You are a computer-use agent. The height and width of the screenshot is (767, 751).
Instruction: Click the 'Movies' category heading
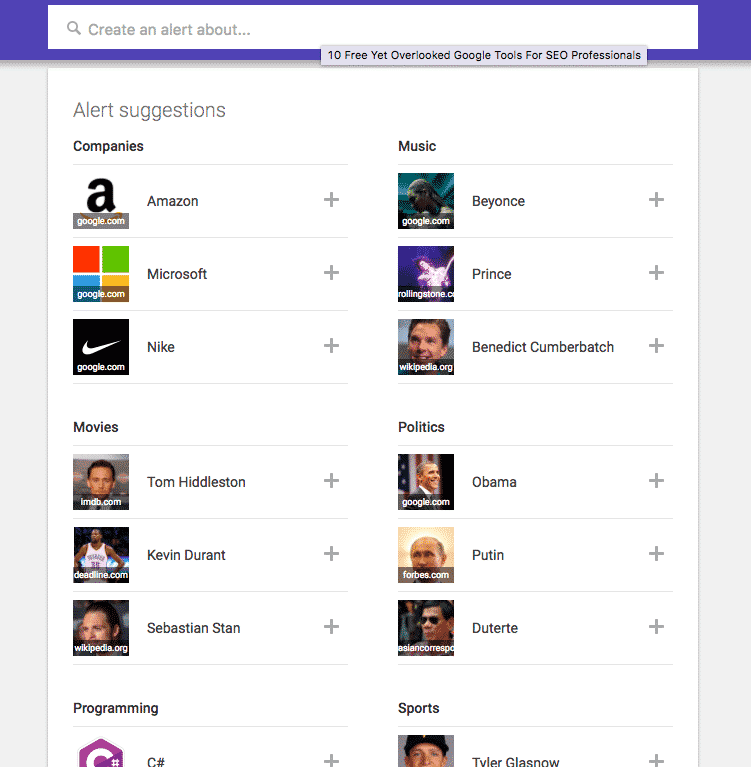[96, 427]
